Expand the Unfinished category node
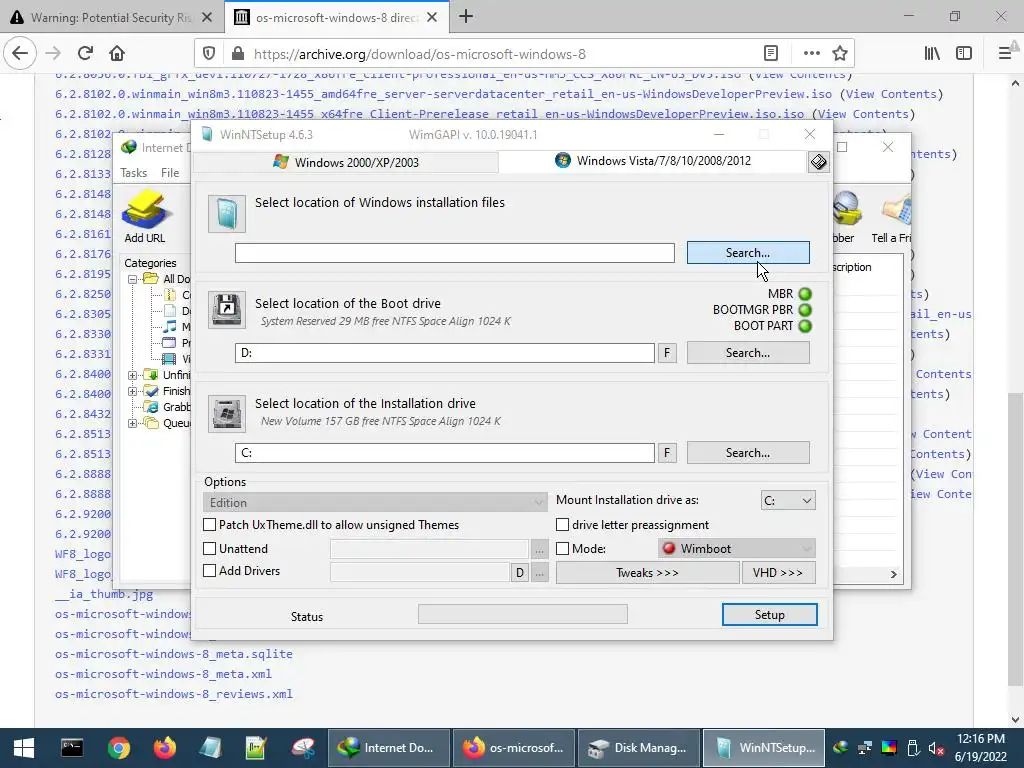This screenshot has width=1024, height=768. click(x=133, y=375)
